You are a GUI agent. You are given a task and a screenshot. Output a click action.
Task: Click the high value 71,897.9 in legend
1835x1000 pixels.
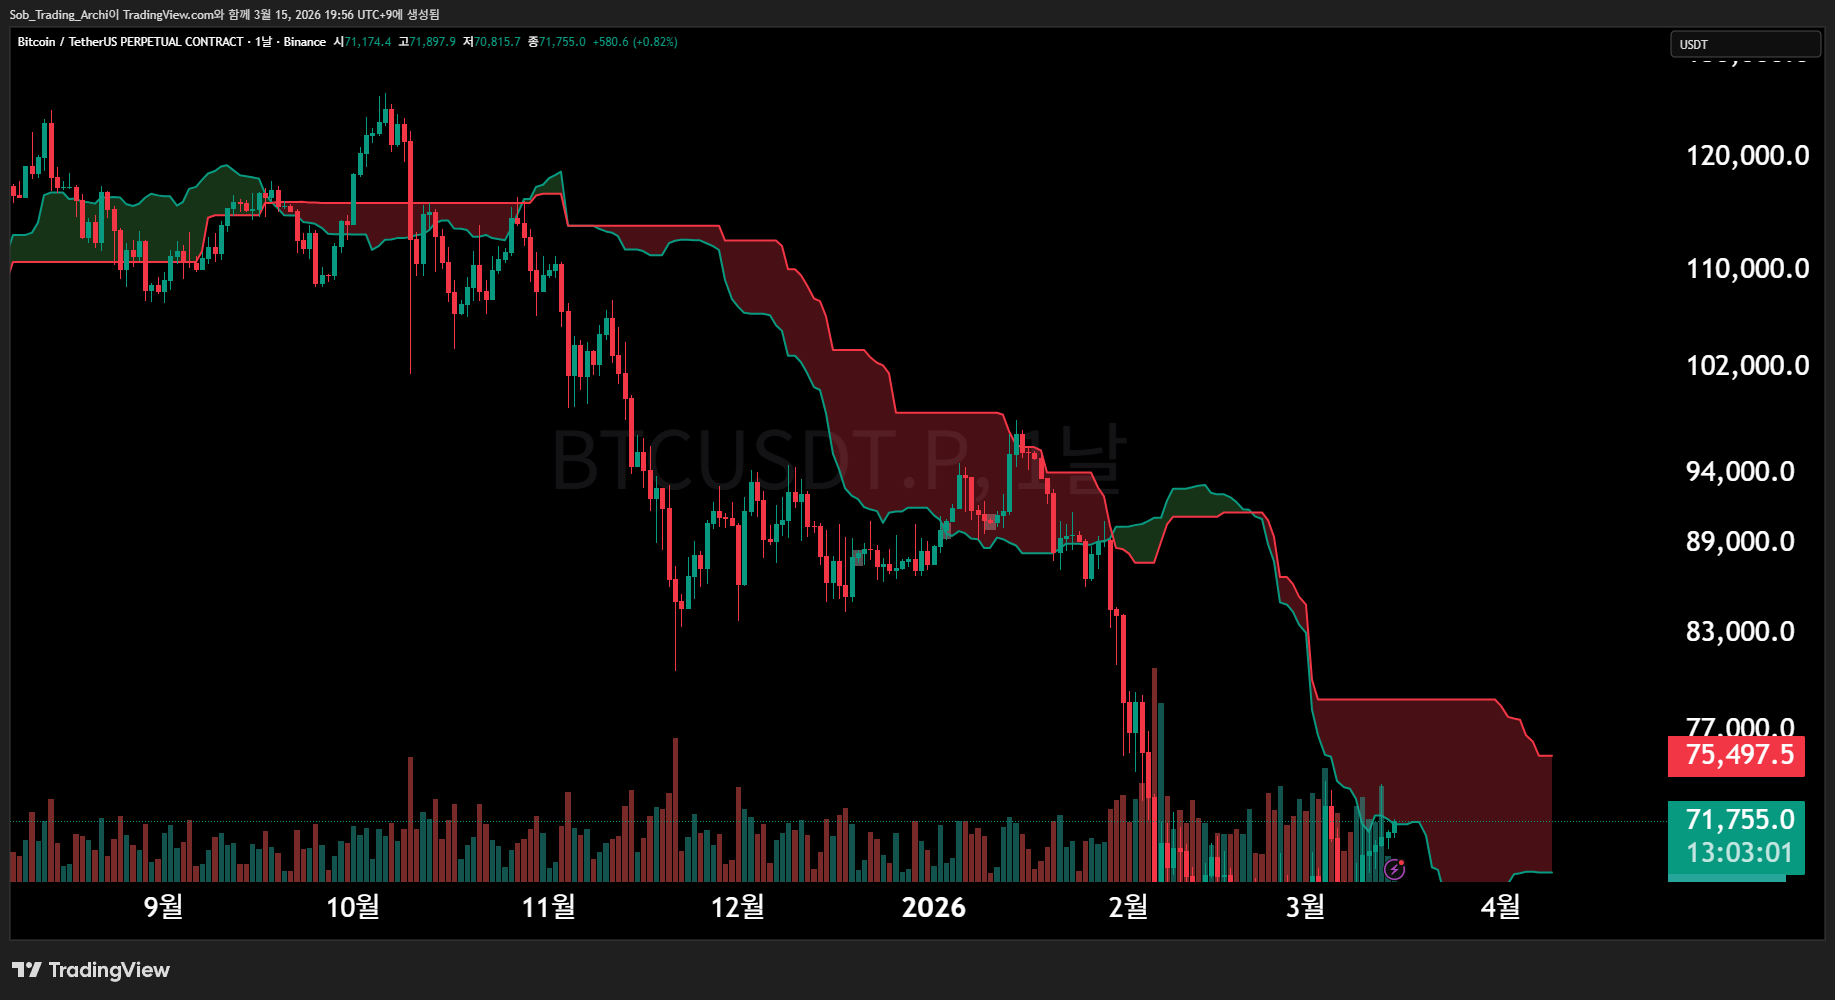point(432,42)
